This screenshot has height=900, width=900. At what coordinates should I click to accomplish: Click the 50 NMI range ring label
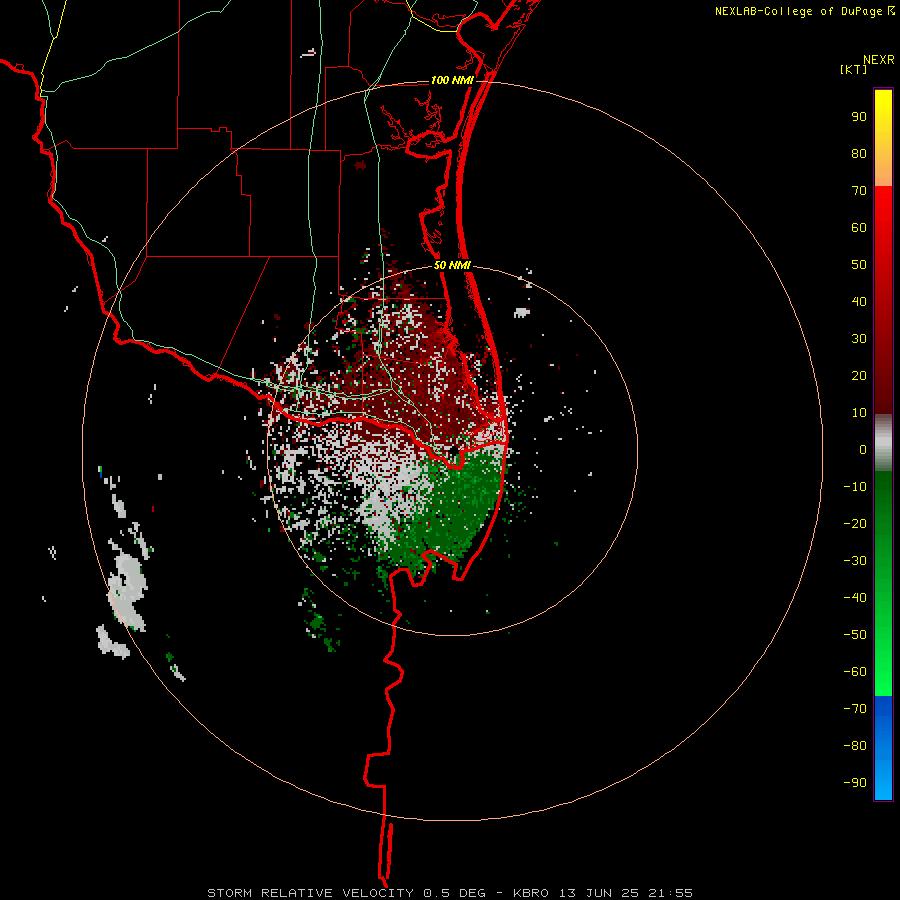[x=452, y=265]
